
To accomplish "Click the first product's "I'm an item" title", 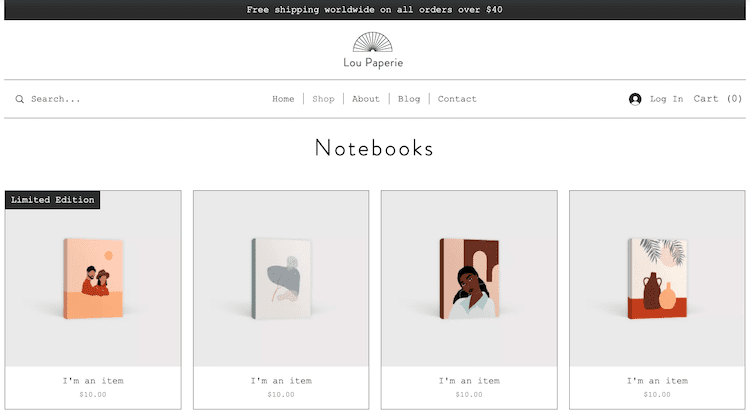I will pos(93,381).
